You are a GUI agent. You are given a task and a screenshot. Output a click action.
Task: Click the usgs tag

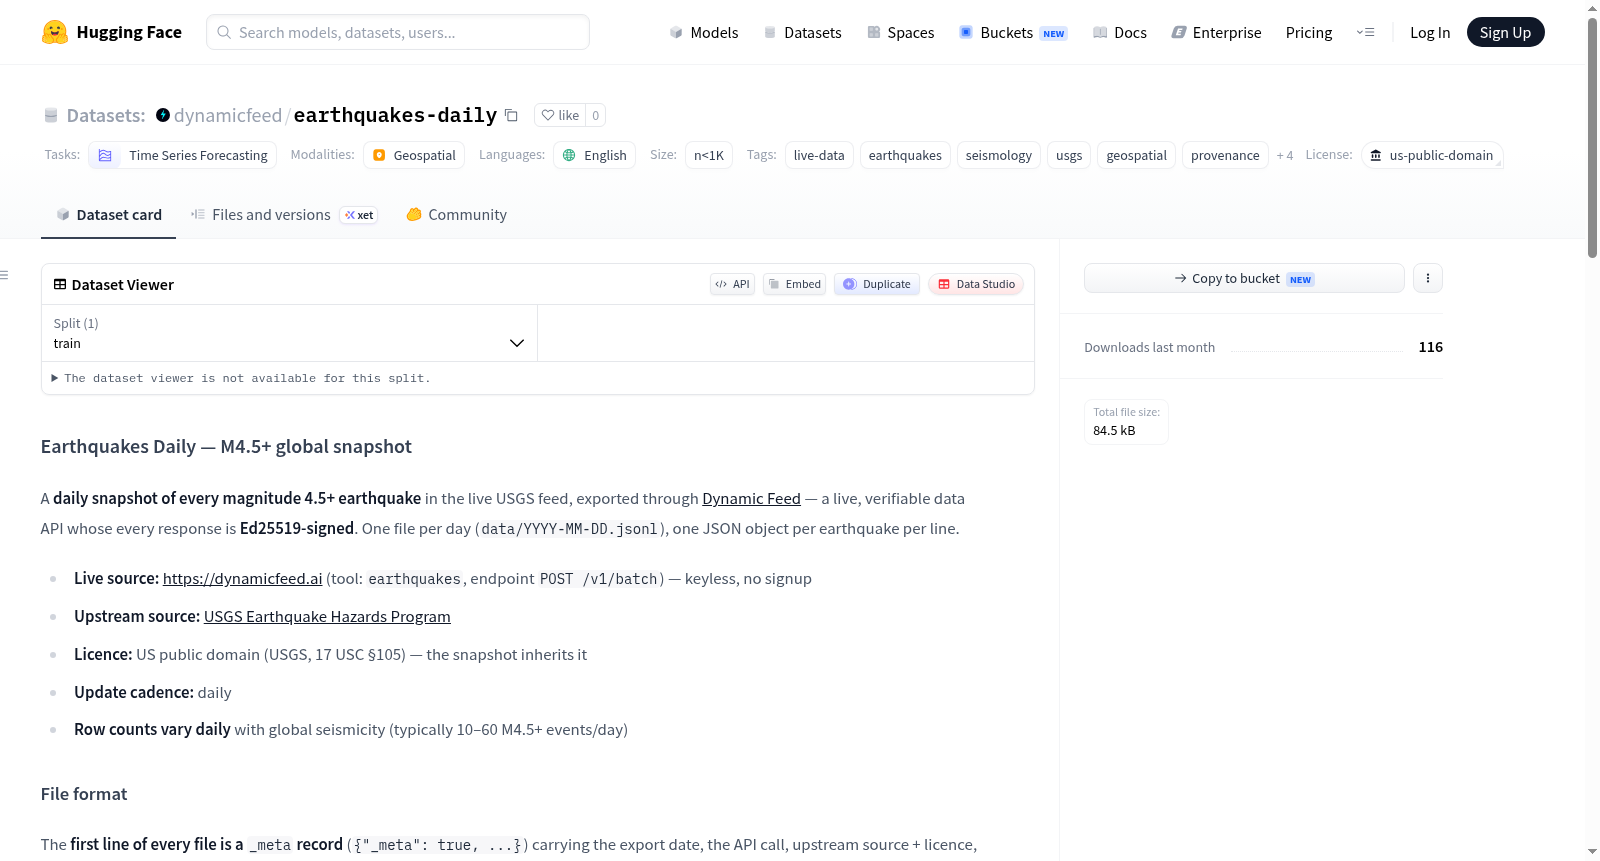(x=1069, y=155)
